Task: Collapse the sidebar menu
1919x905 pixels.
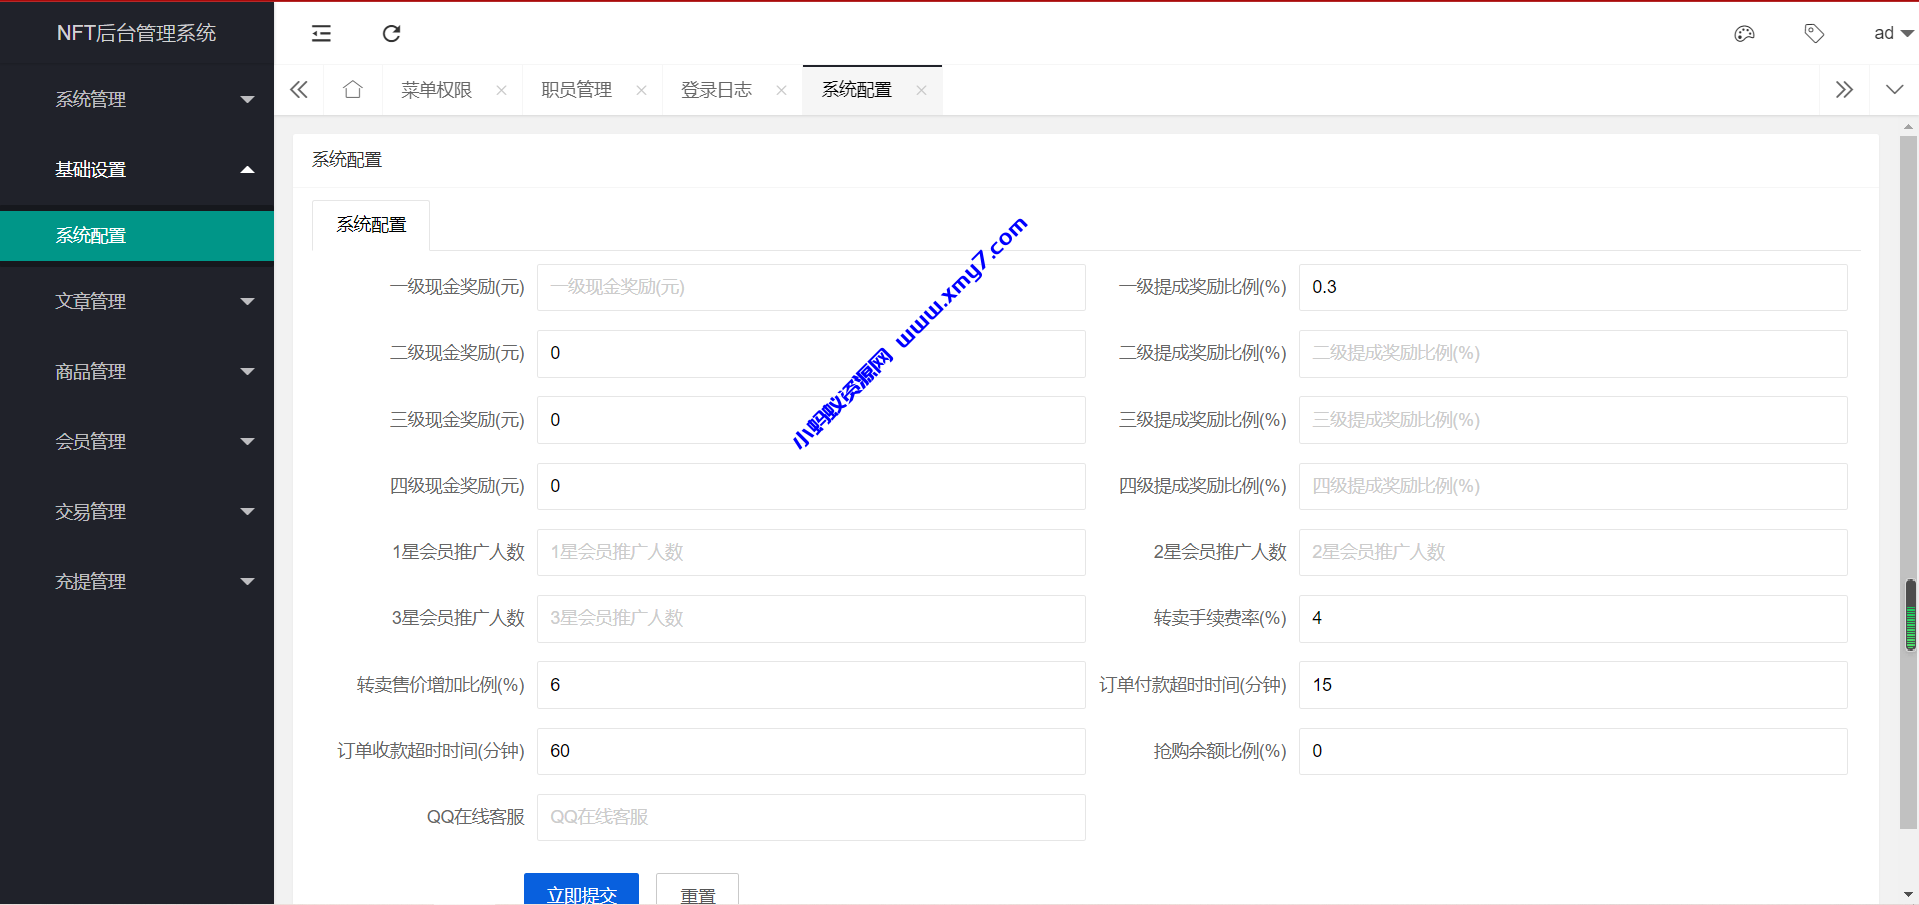Action: tap(321, 33)
